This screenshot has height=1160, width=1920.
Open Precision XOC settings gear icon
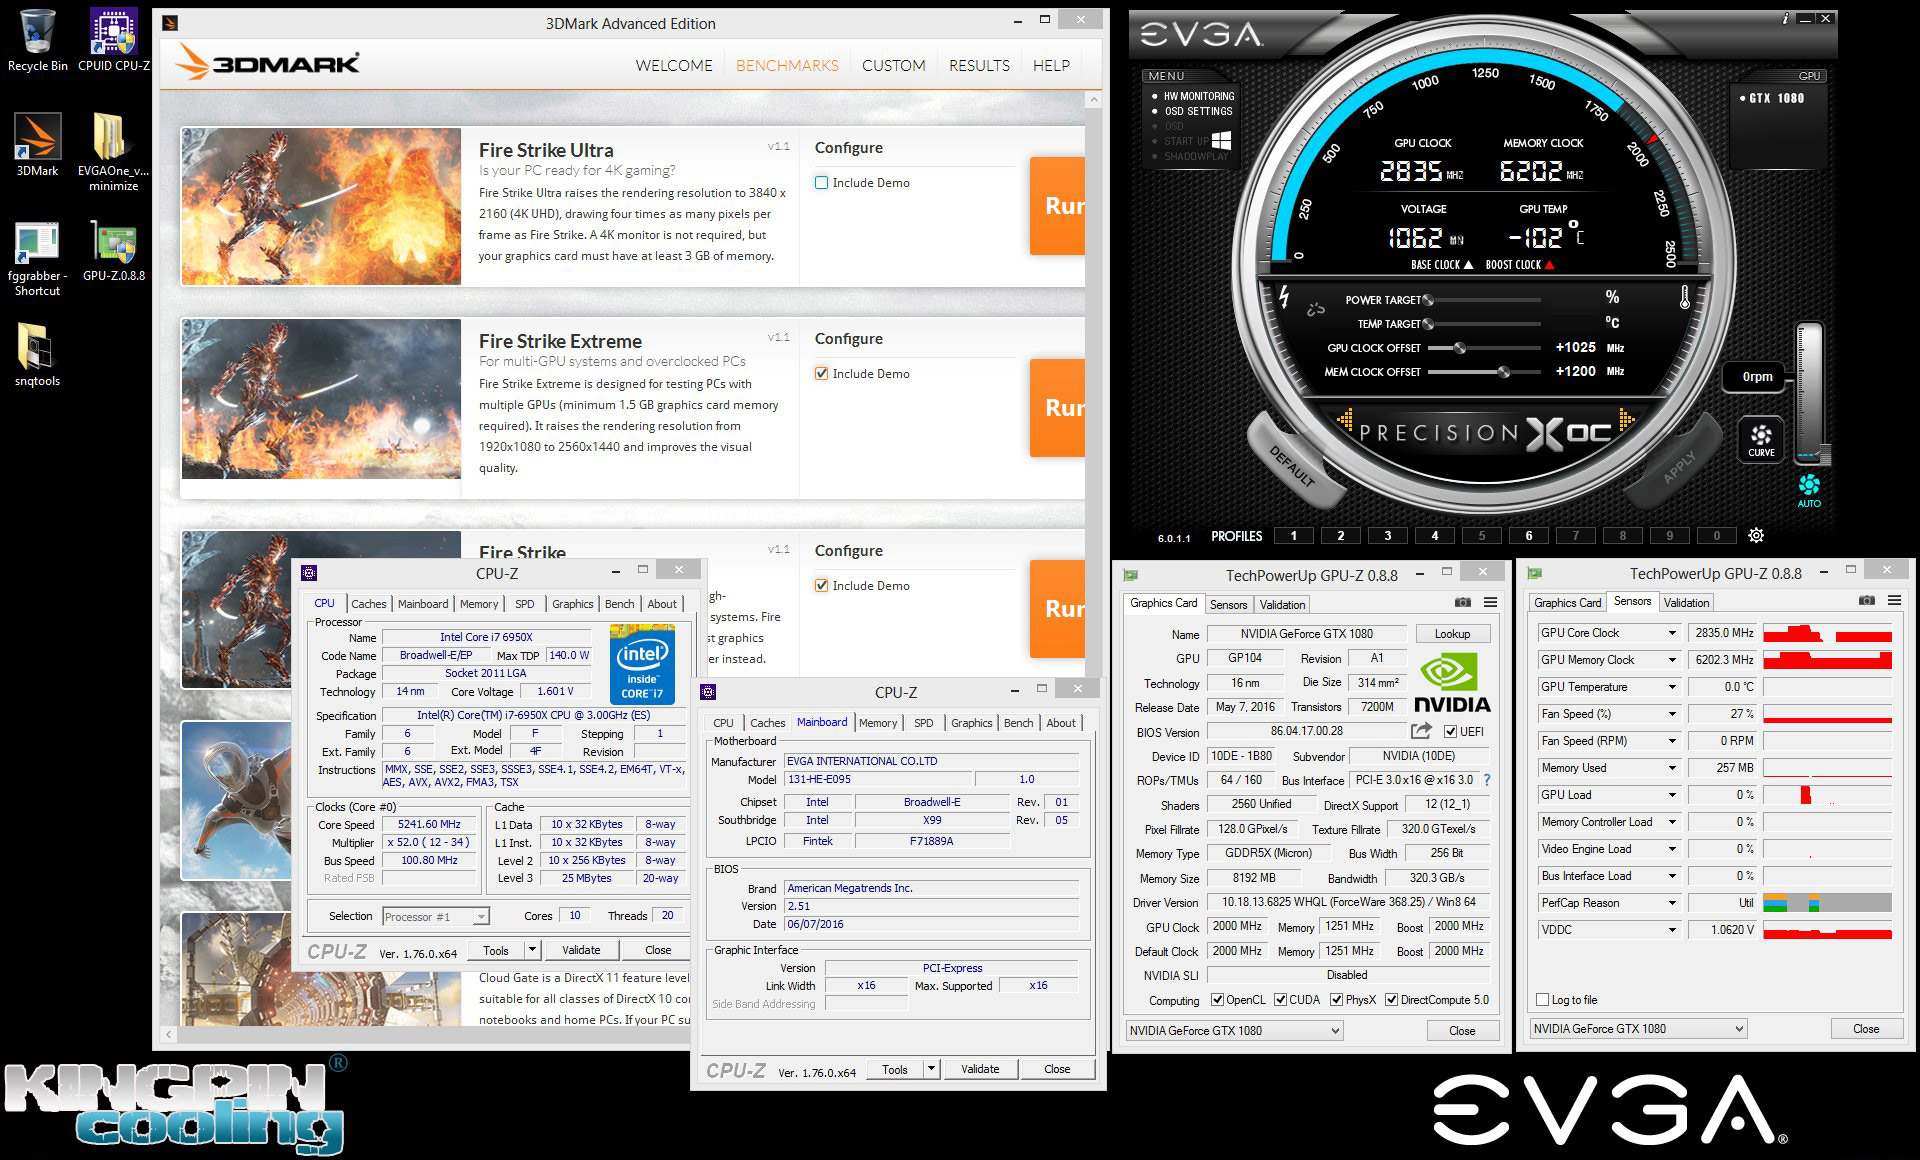point(1756,536)
